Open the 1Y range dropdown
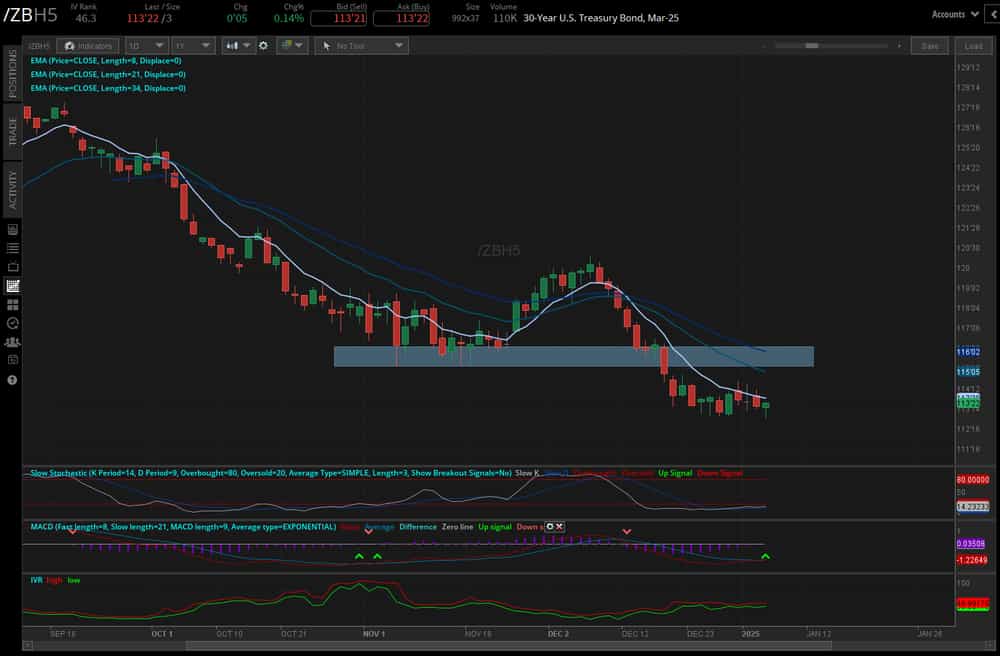1000x656 pixels. [x=195, y=45]
